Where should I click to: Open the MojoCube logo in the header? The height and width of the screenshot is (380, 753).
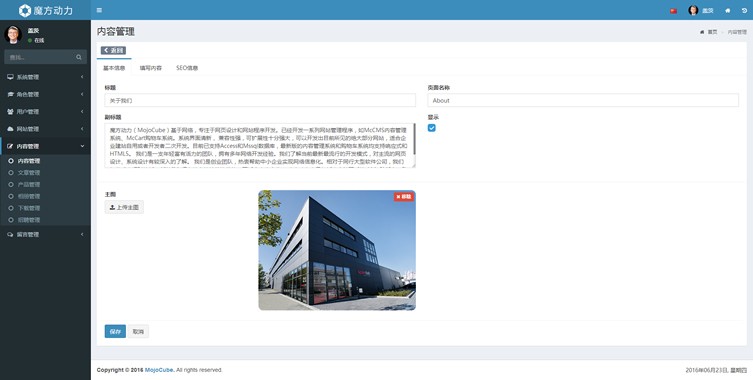pos(45,10)
